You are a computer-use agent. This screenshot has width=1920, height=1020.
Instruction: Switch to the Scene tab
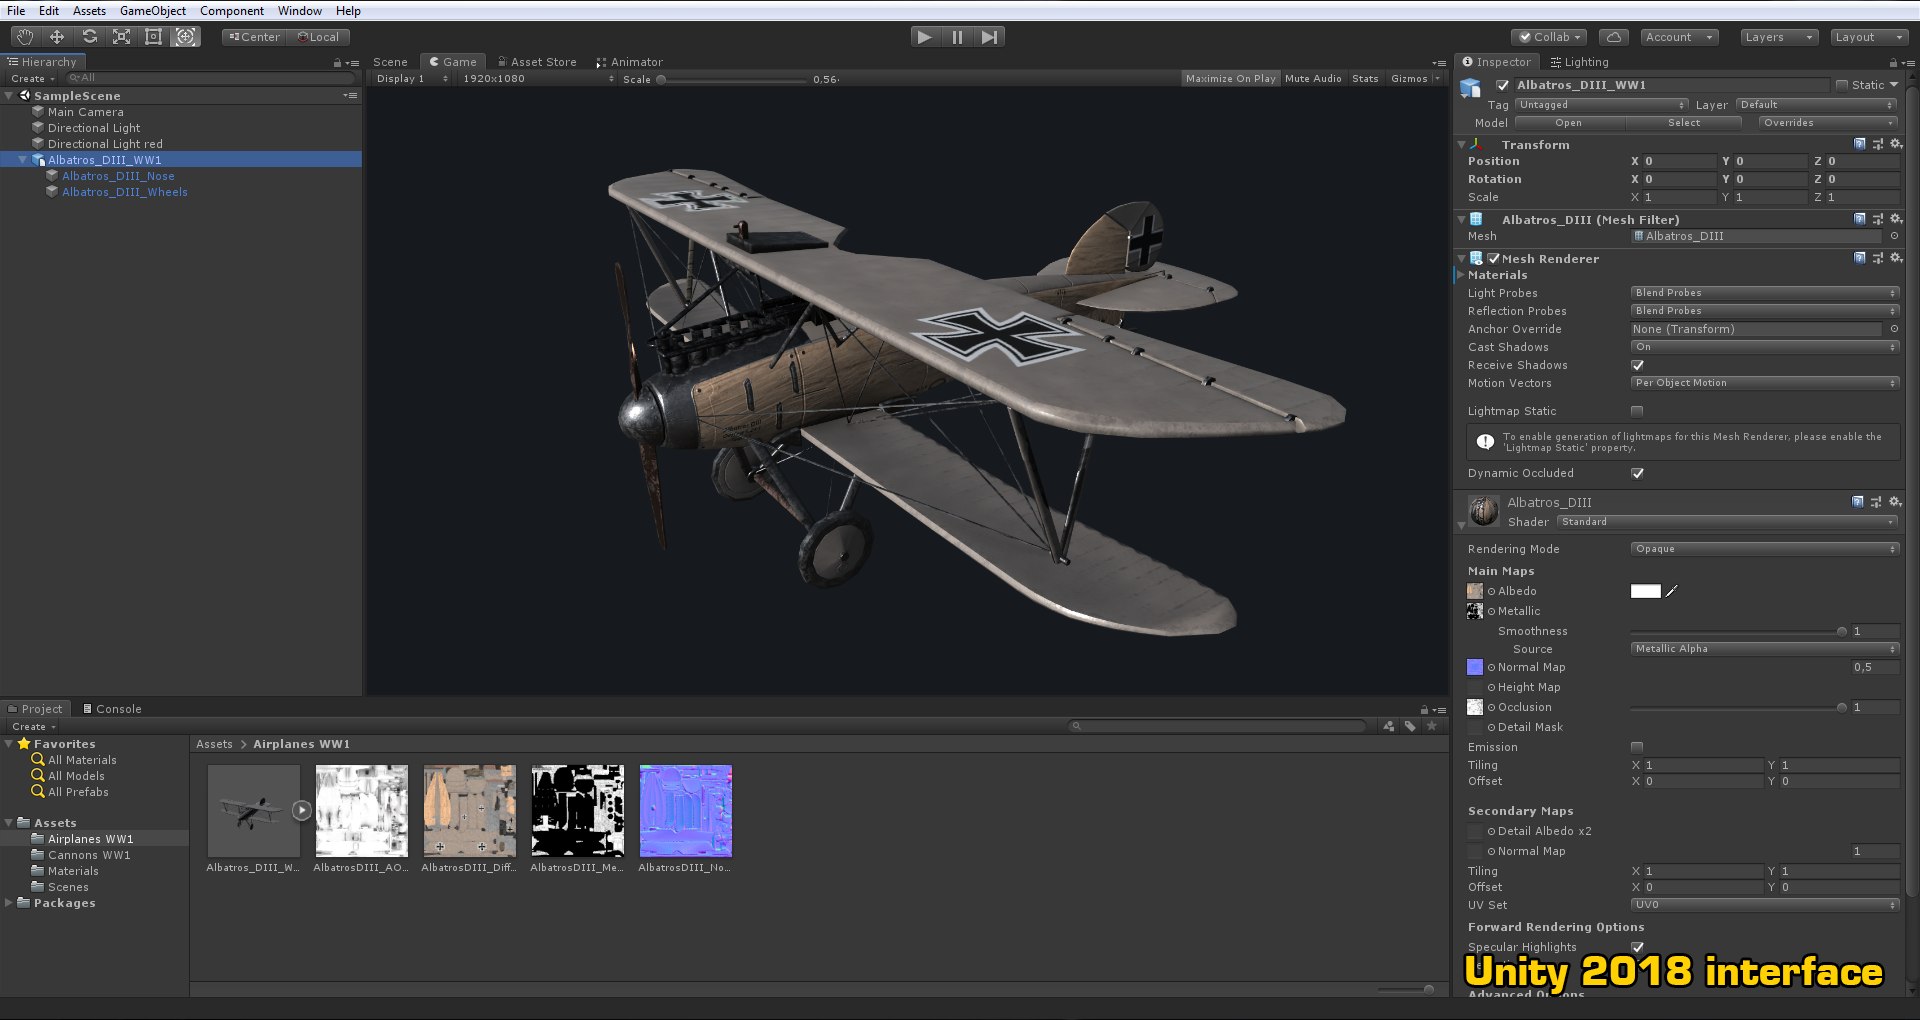pyautogui.click(x=390, y=62)
